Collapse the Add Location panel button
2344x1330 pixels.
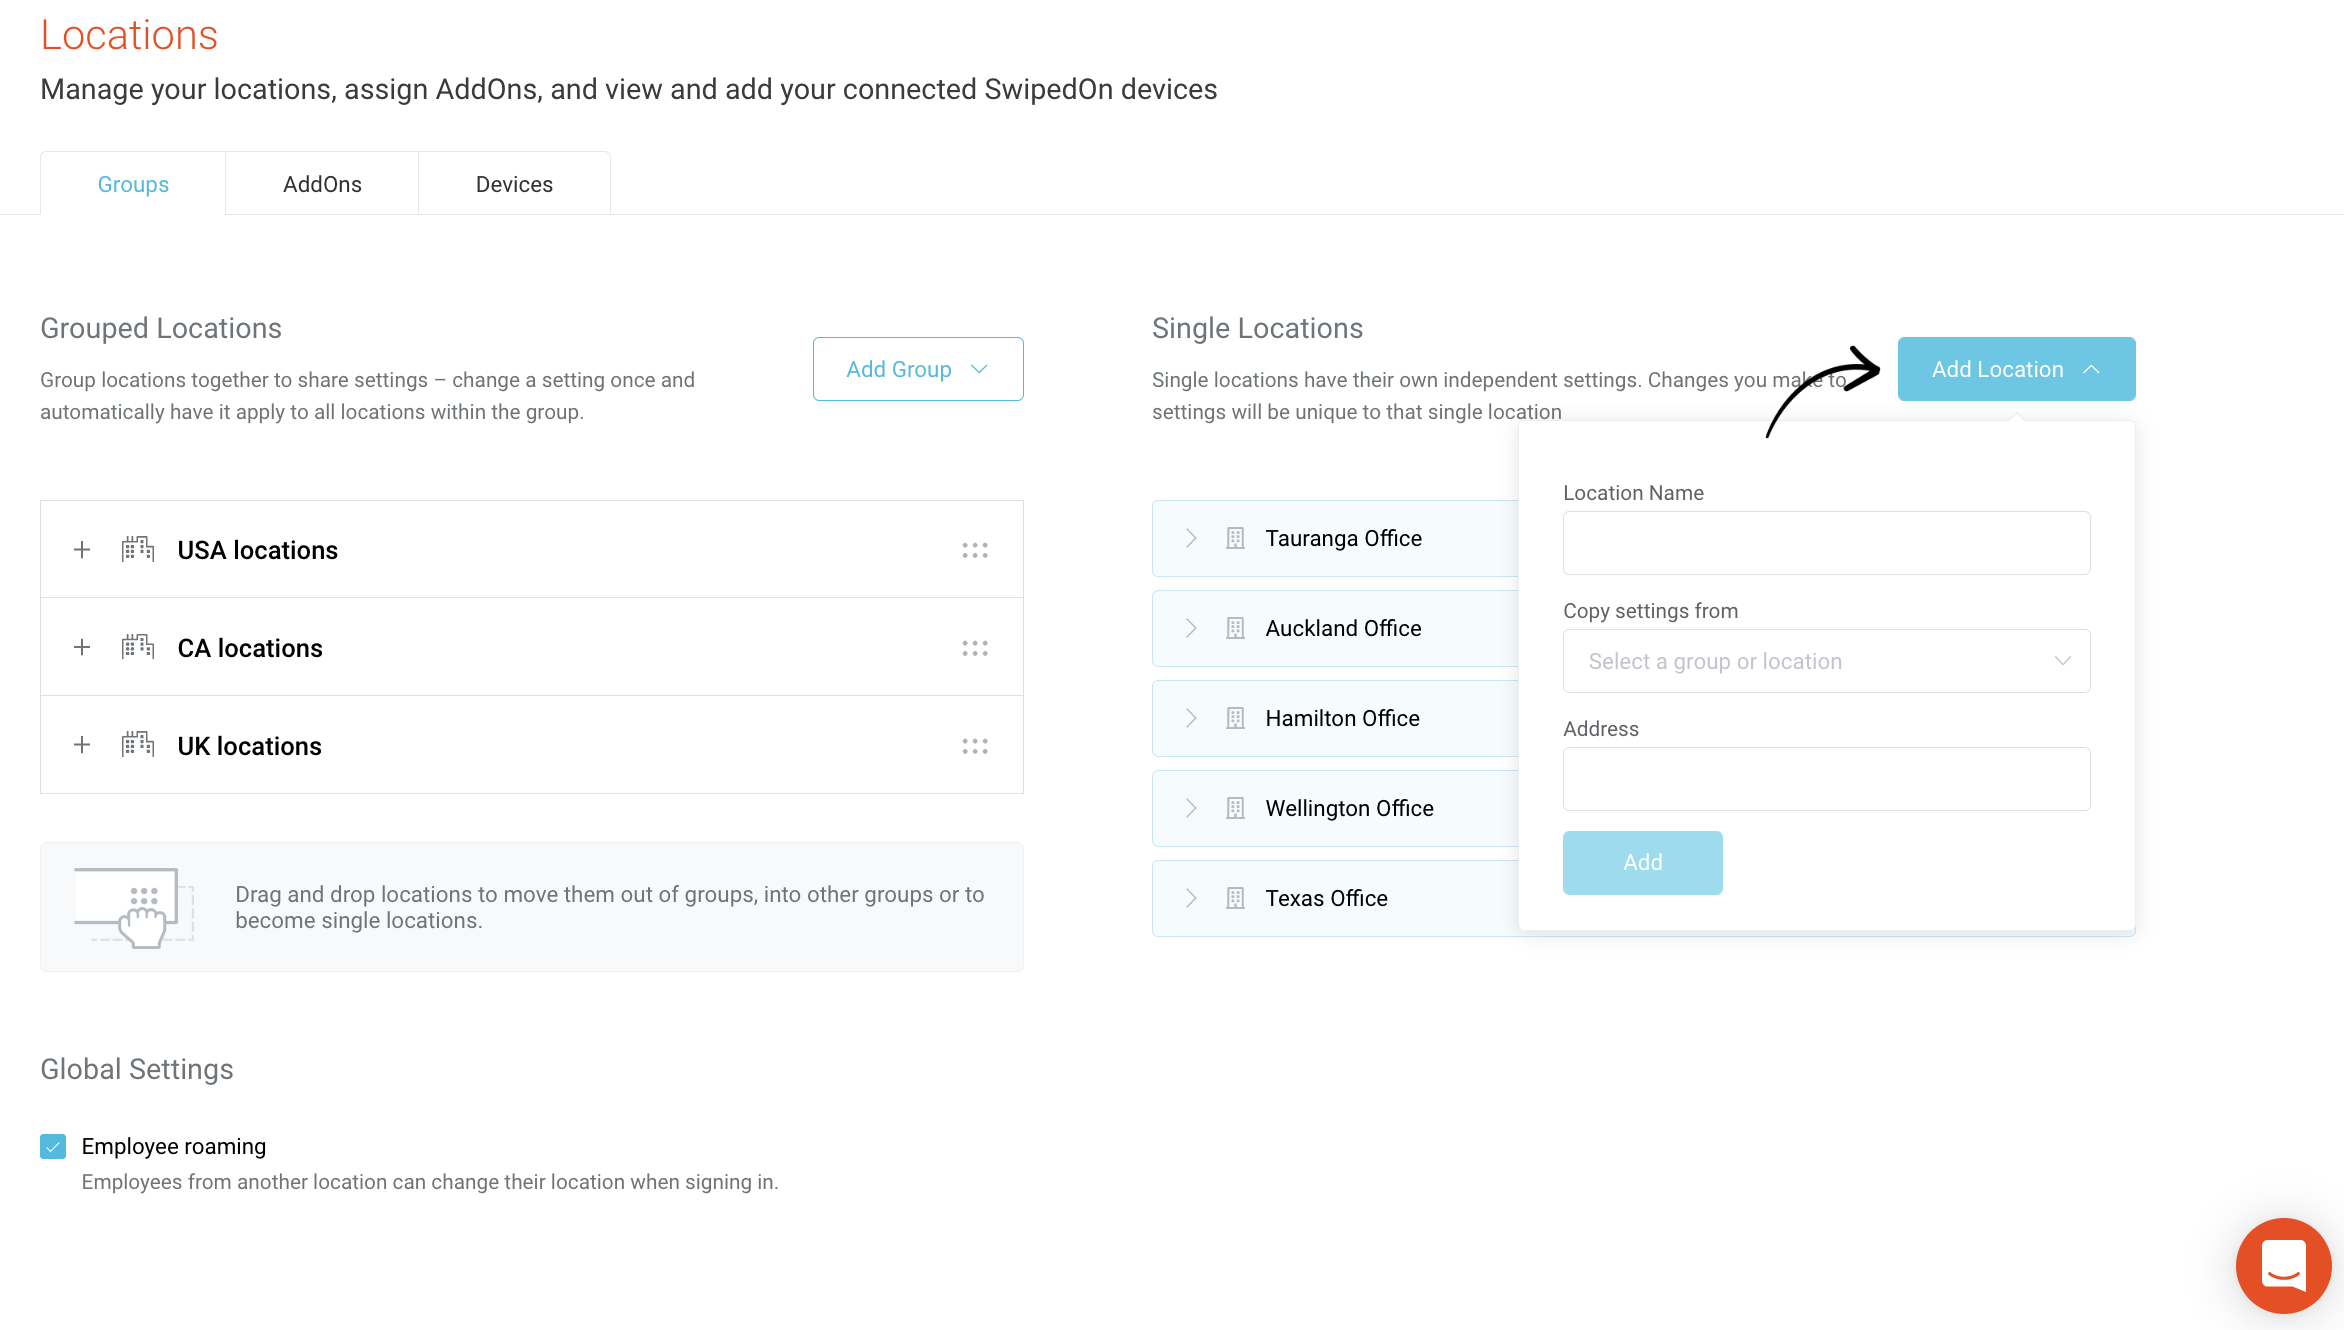pyautogui.click(x=2016, y=369)
